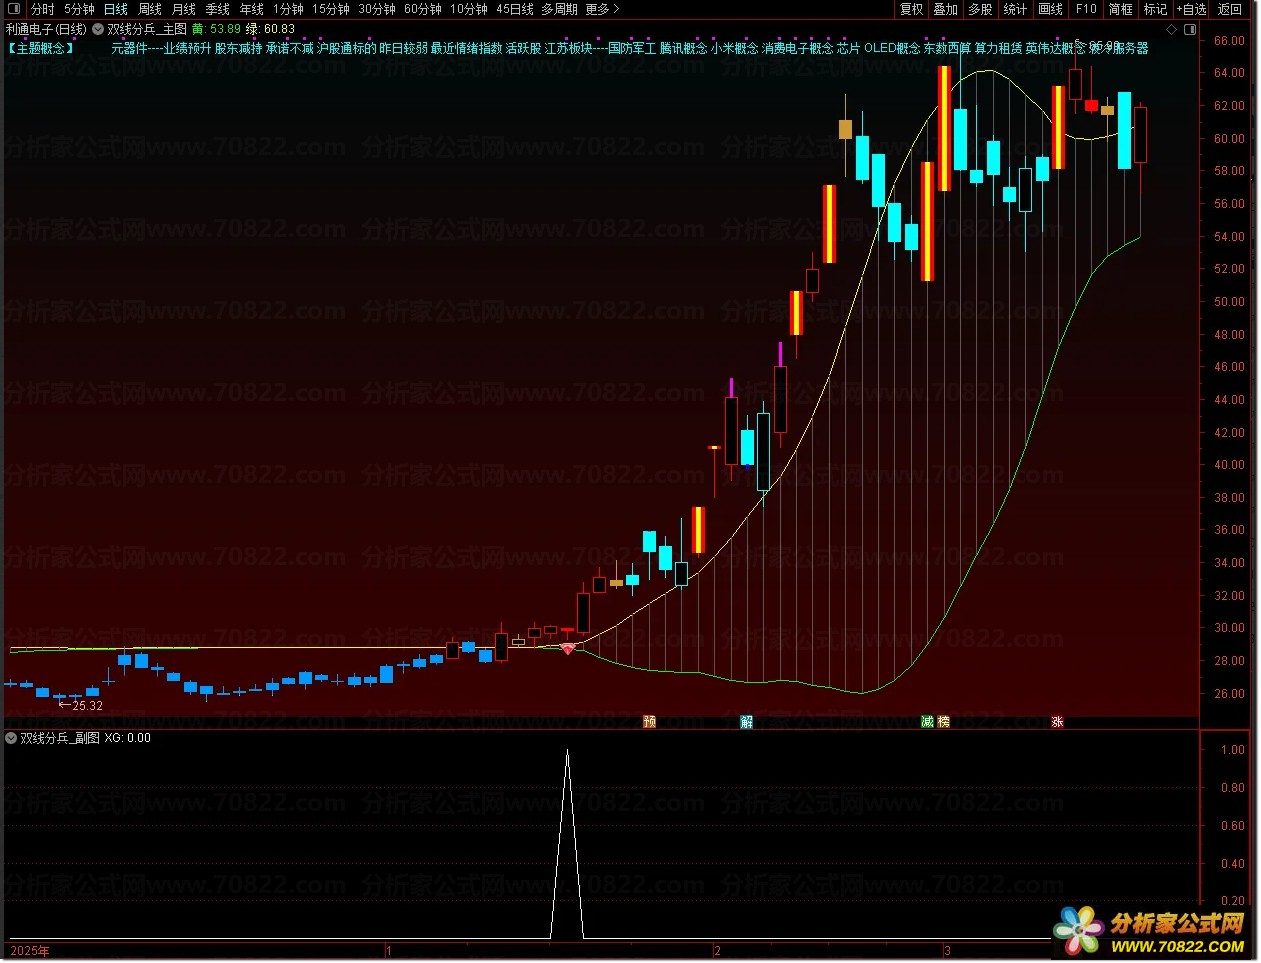Switch to 1分钟 period
The width and height of the screenshot is (1261, 963).
pyautogui.click(x=288, y=9)
